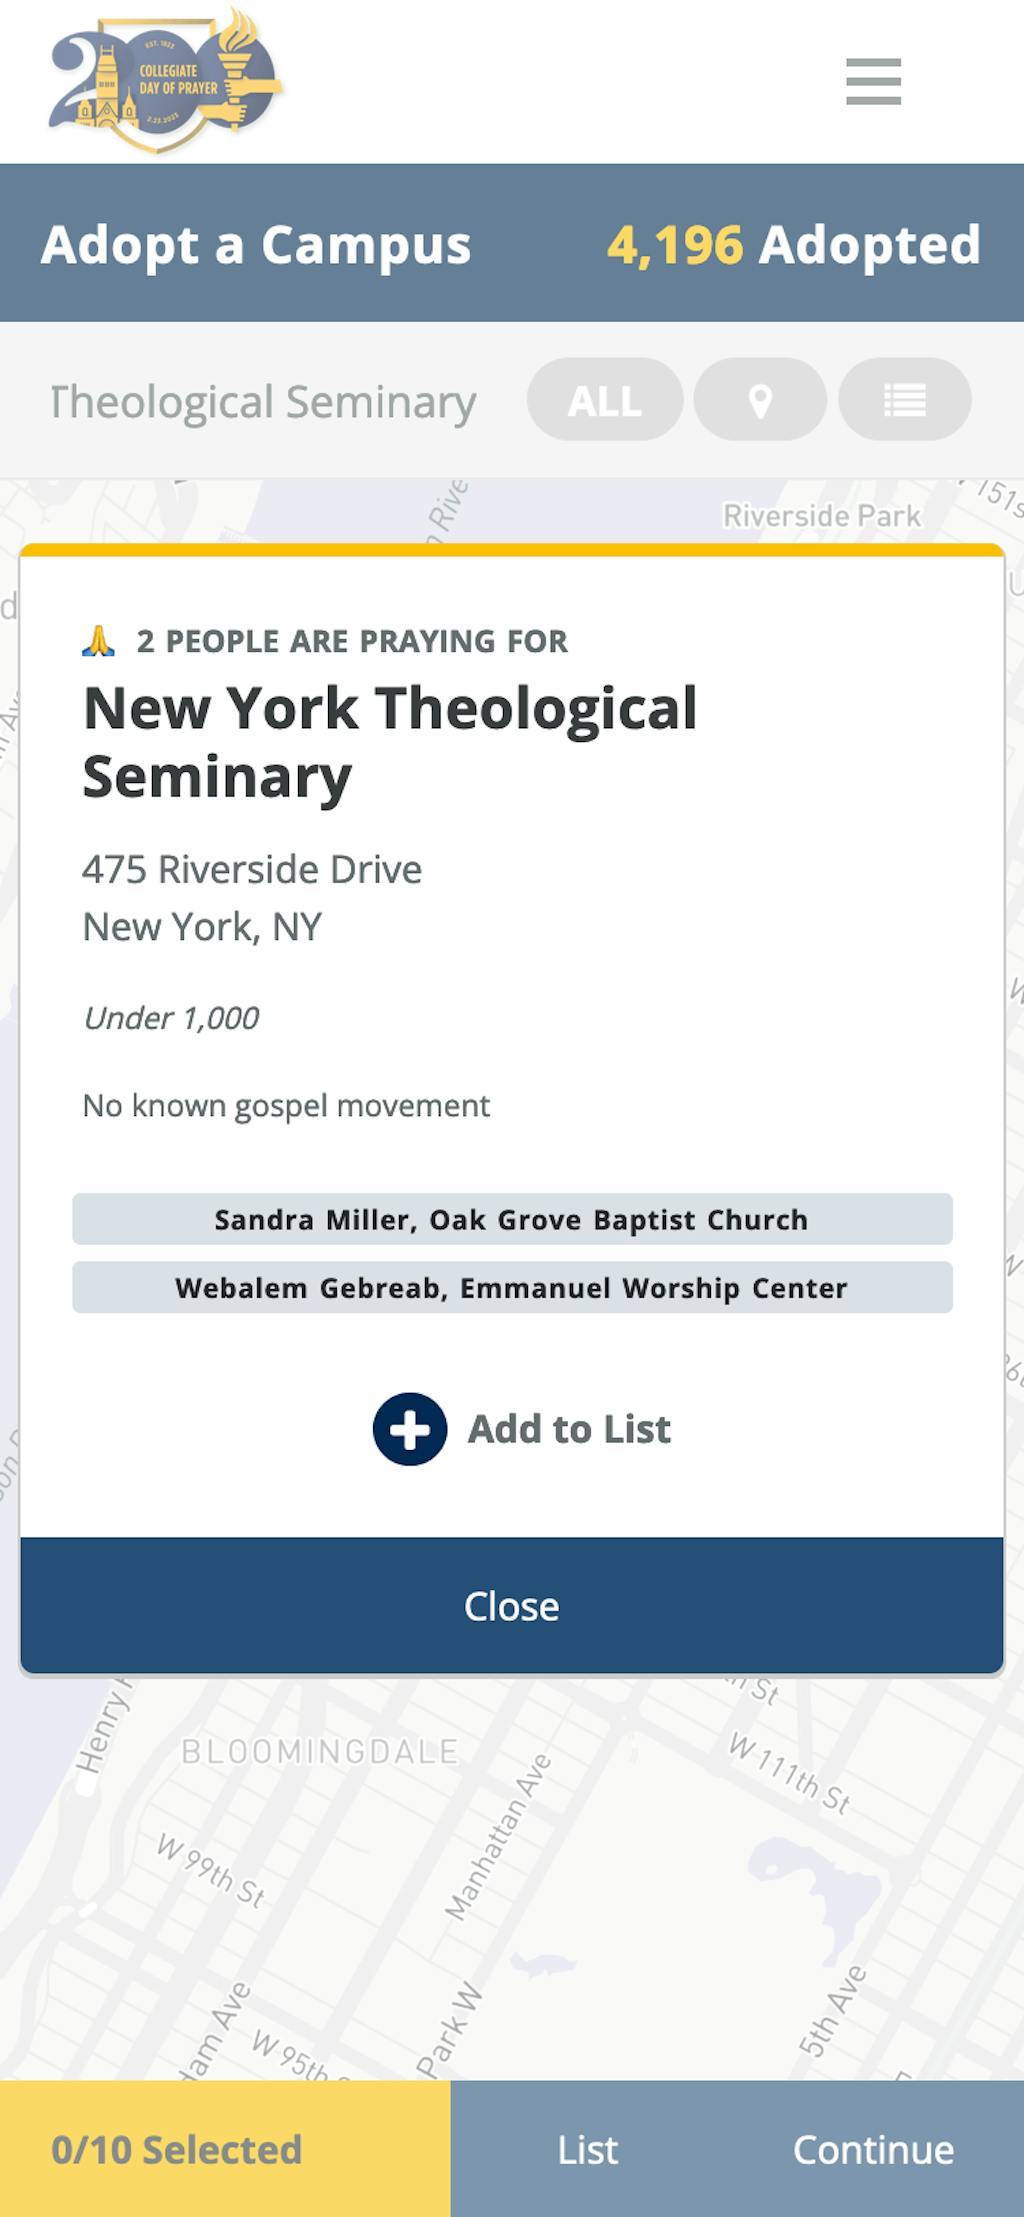Select the ALL filter toggle
Screen dimensions: 1024x2217
click(605, 400)
